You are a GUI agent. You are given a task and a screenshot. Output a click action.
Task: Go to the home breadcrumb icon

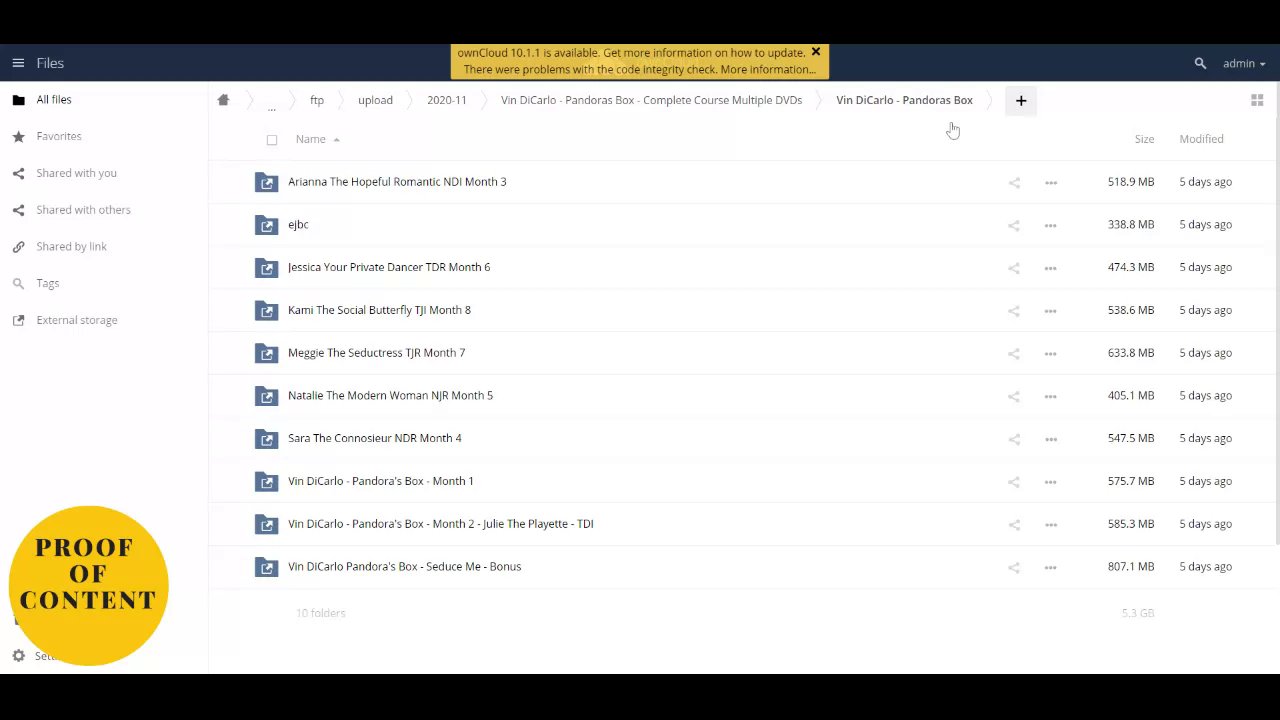click(x=223, y=100)
